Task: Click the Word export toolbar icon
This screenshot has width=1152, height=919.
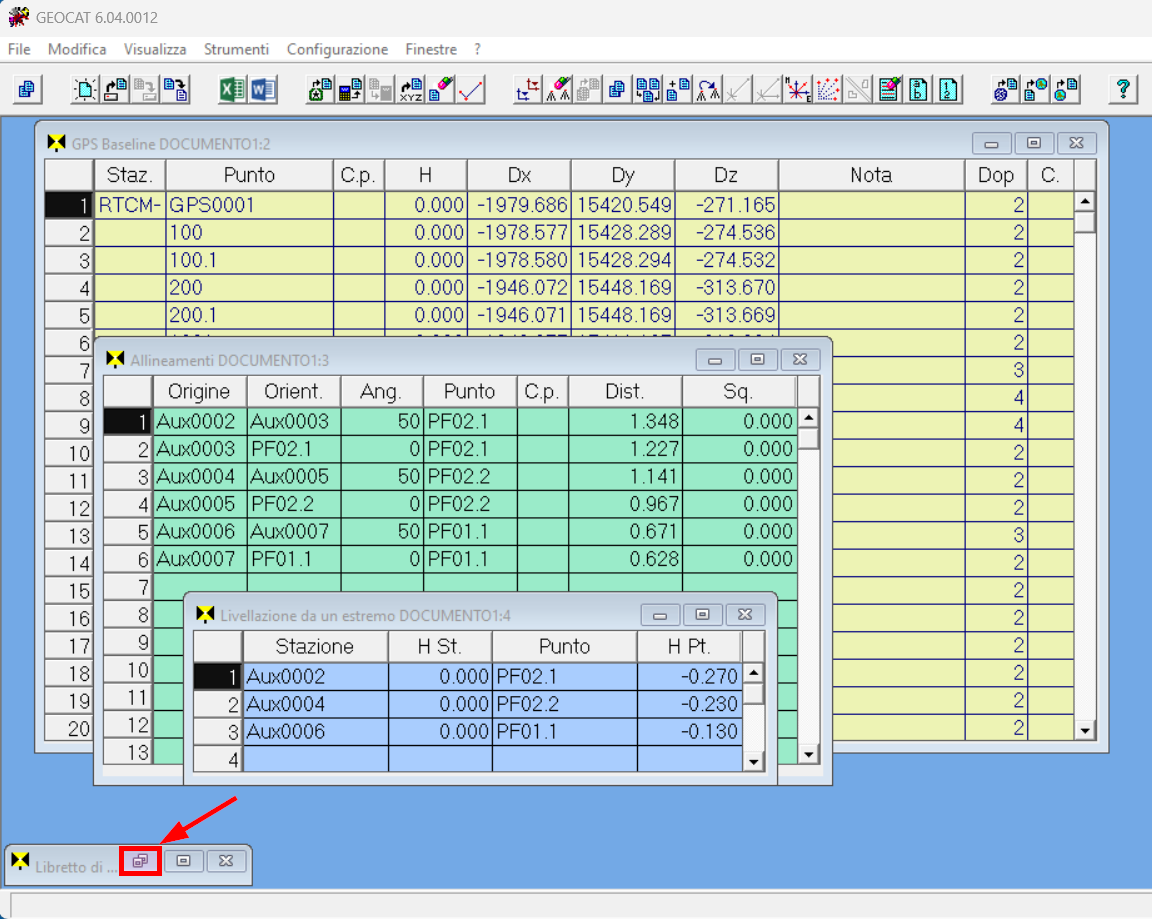Action: coord(262,90)
